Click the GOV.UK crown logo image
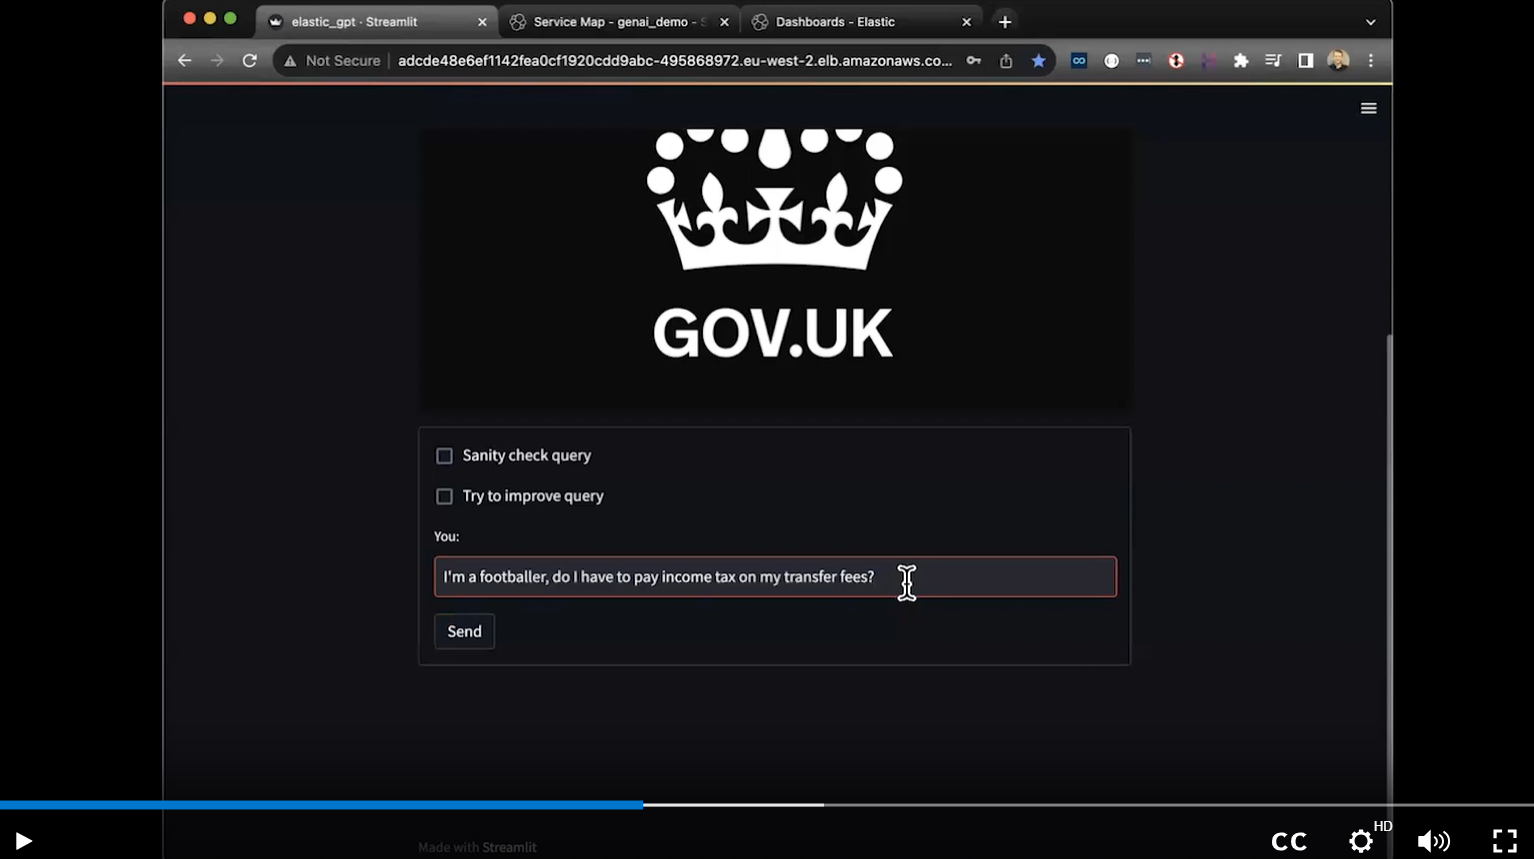This screenshot has width=1534, height=859. [775, 268]
